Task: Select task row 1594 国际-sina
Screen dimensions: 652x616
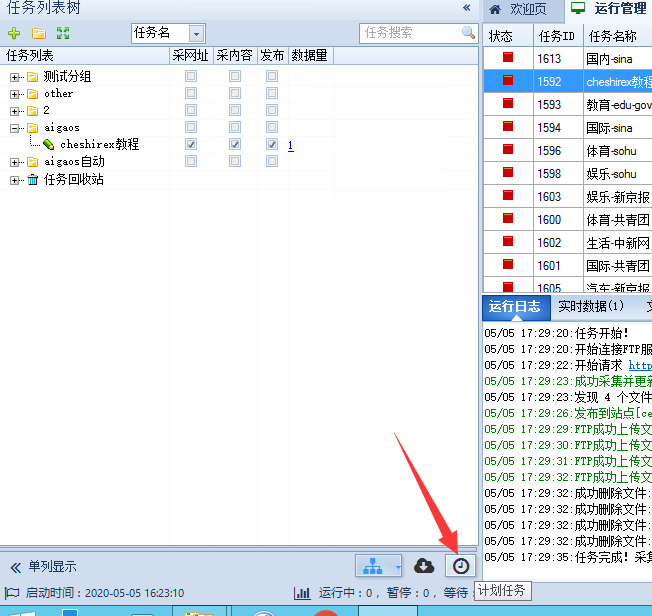Action: click(x=568, y=128)
